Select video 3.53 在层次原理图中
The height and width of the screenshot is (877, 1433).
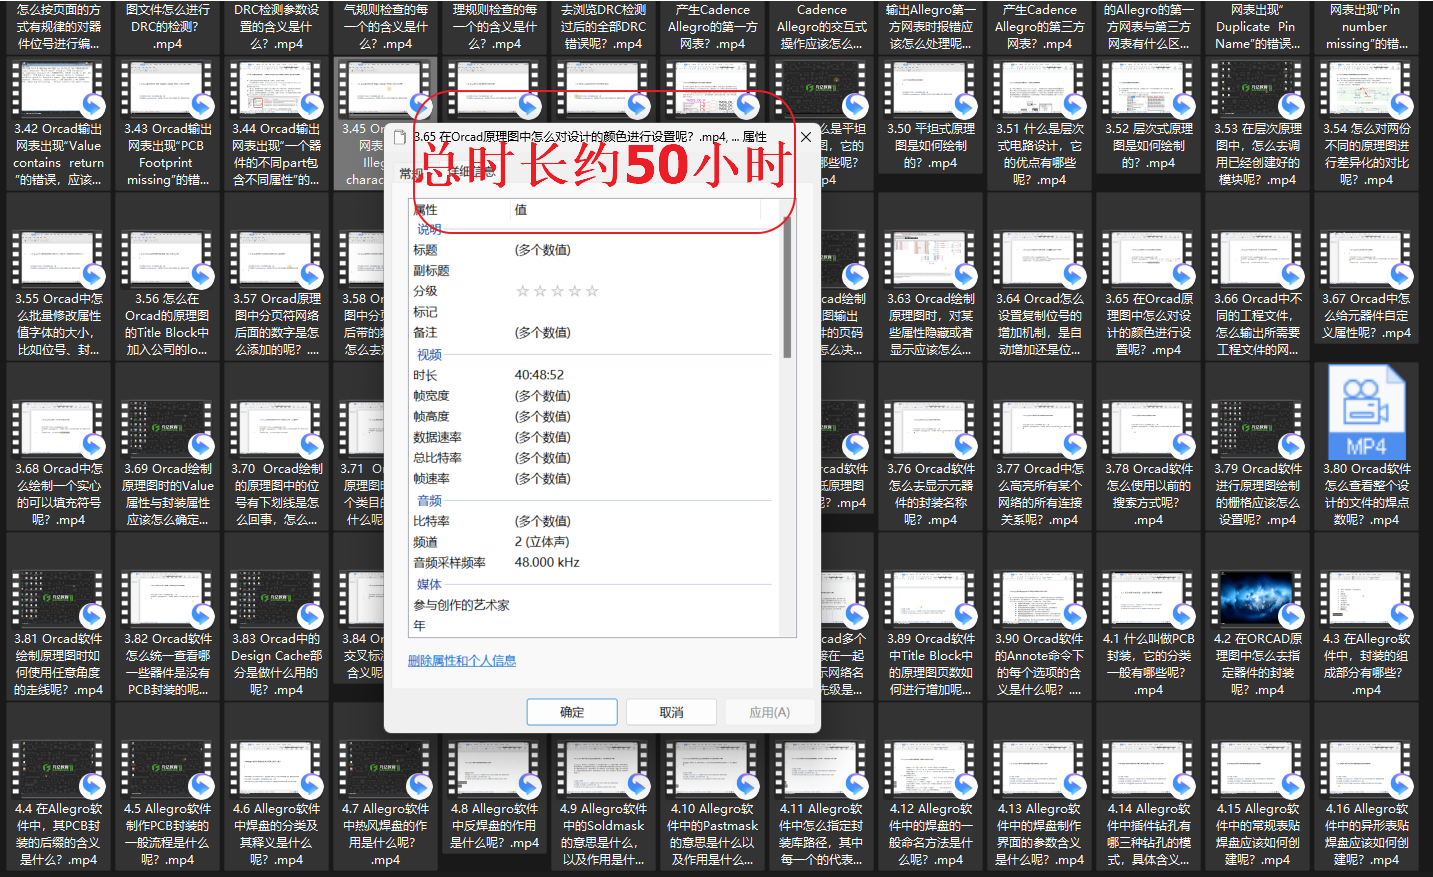click(1258, 126)
